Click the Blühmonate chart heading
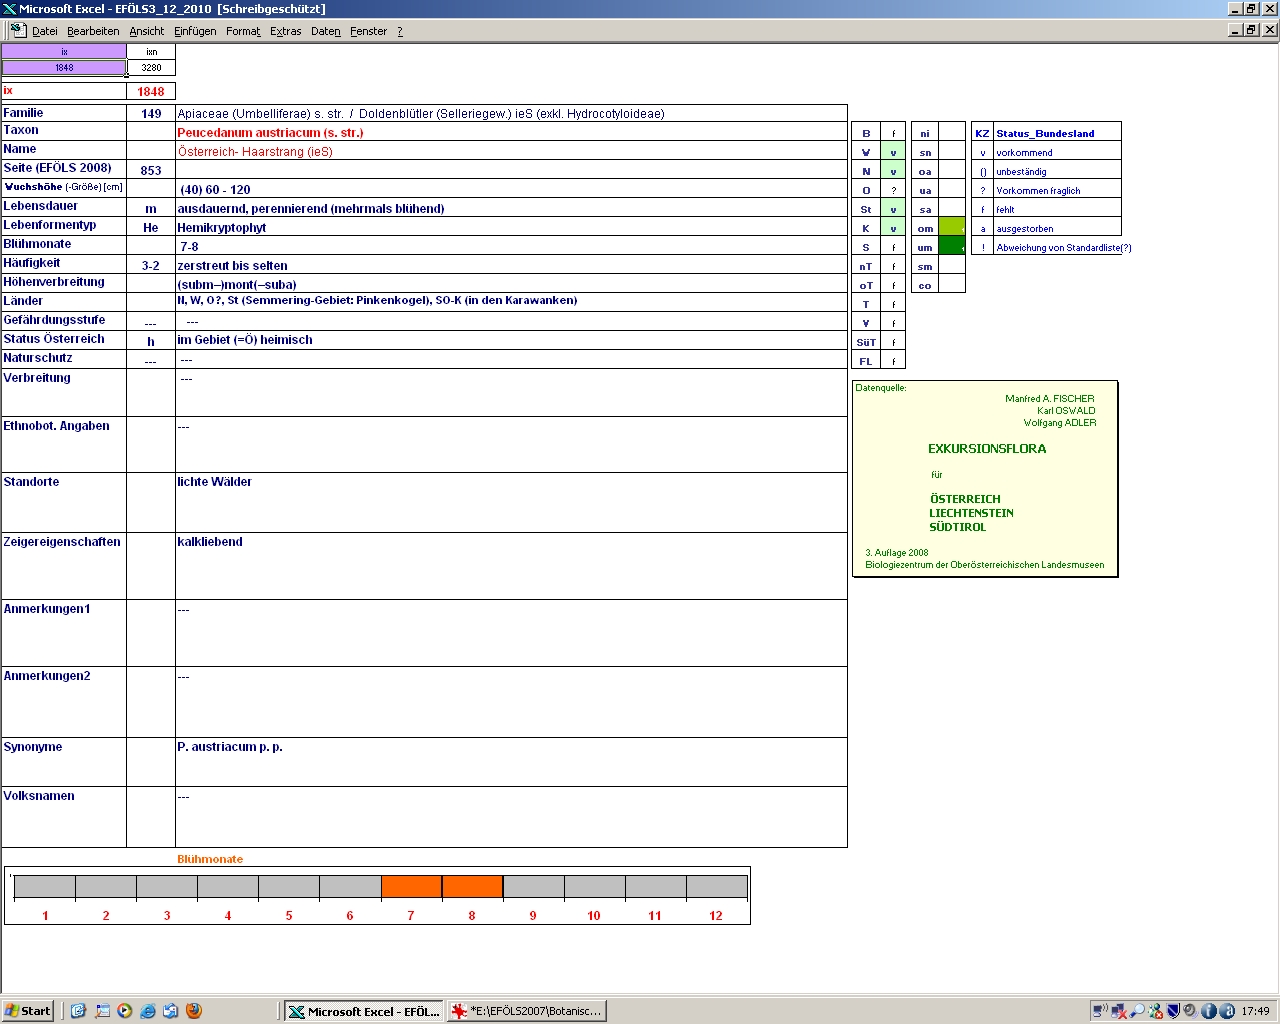Screen dimensions: 1280x1024 [210, 859]
